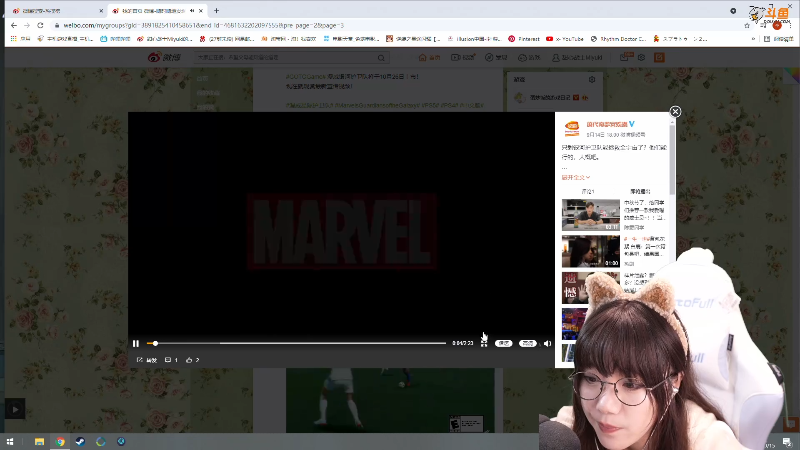Open Steam from the taskbar
800x450 pixels.
click(x=80, y=442)
